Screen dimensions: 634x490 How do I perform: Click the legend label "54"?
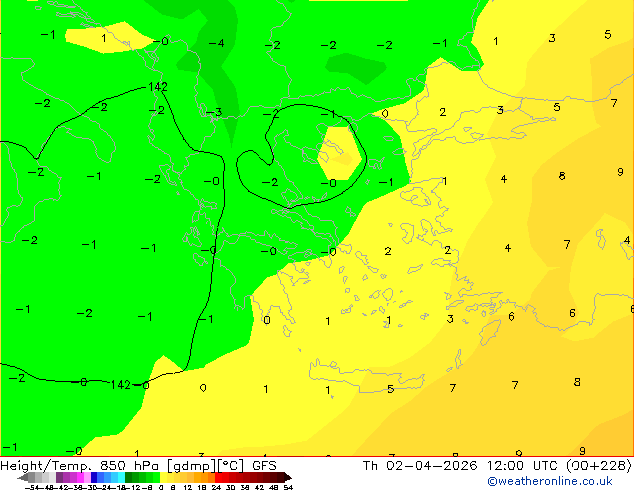pos(288,487)
